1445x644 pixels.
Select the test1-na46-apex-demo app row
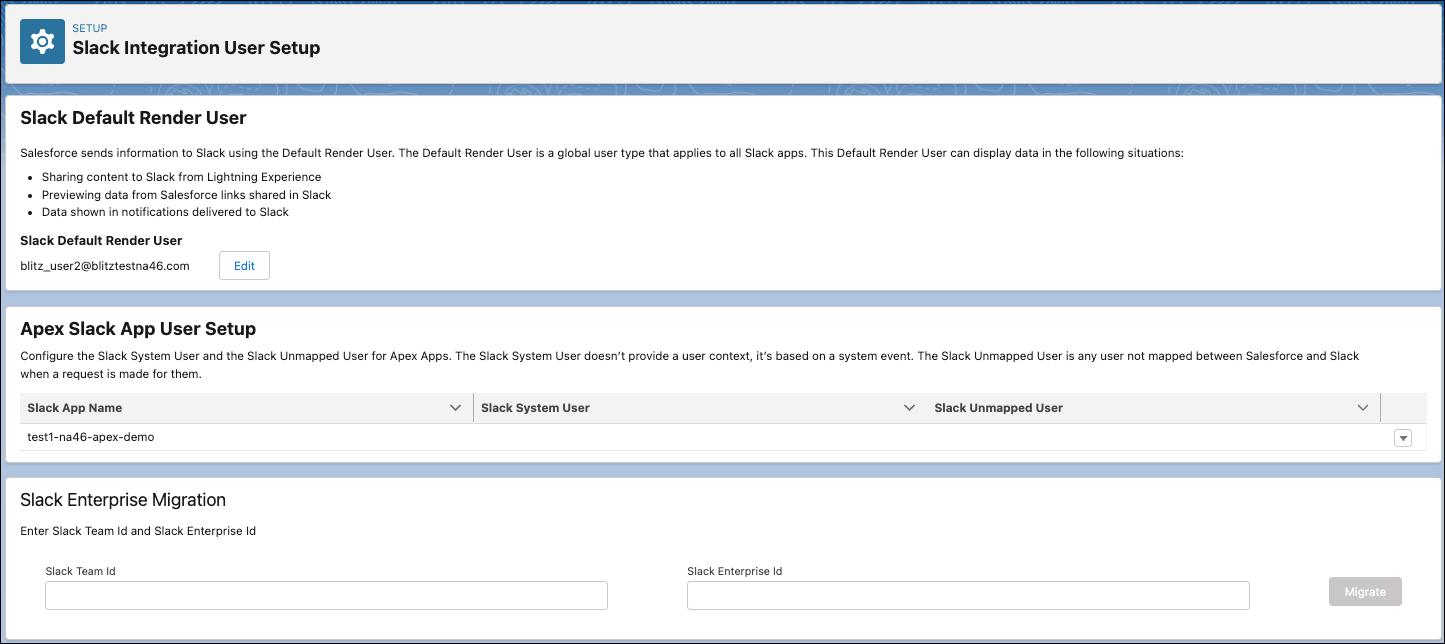(91, 437)
